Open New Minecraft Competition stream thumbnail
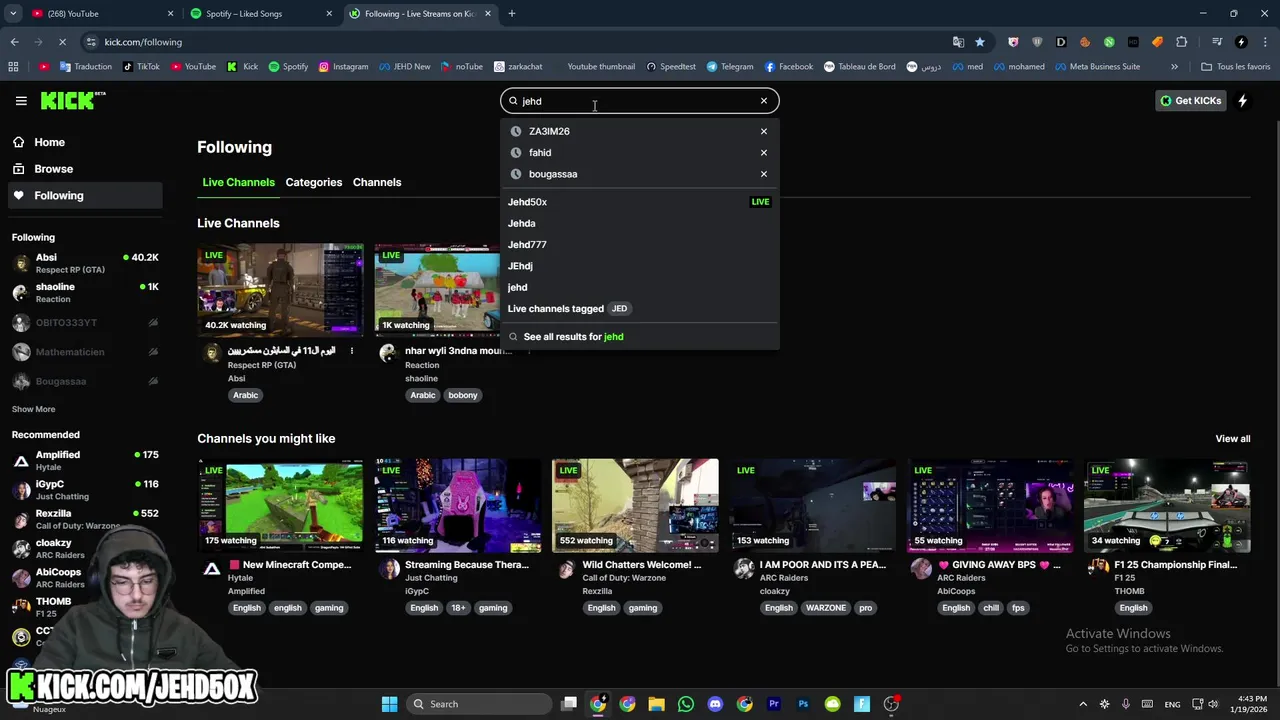The height and width of the screenshot is (720, 1280). pyautogui.click(x=281, y=505)
